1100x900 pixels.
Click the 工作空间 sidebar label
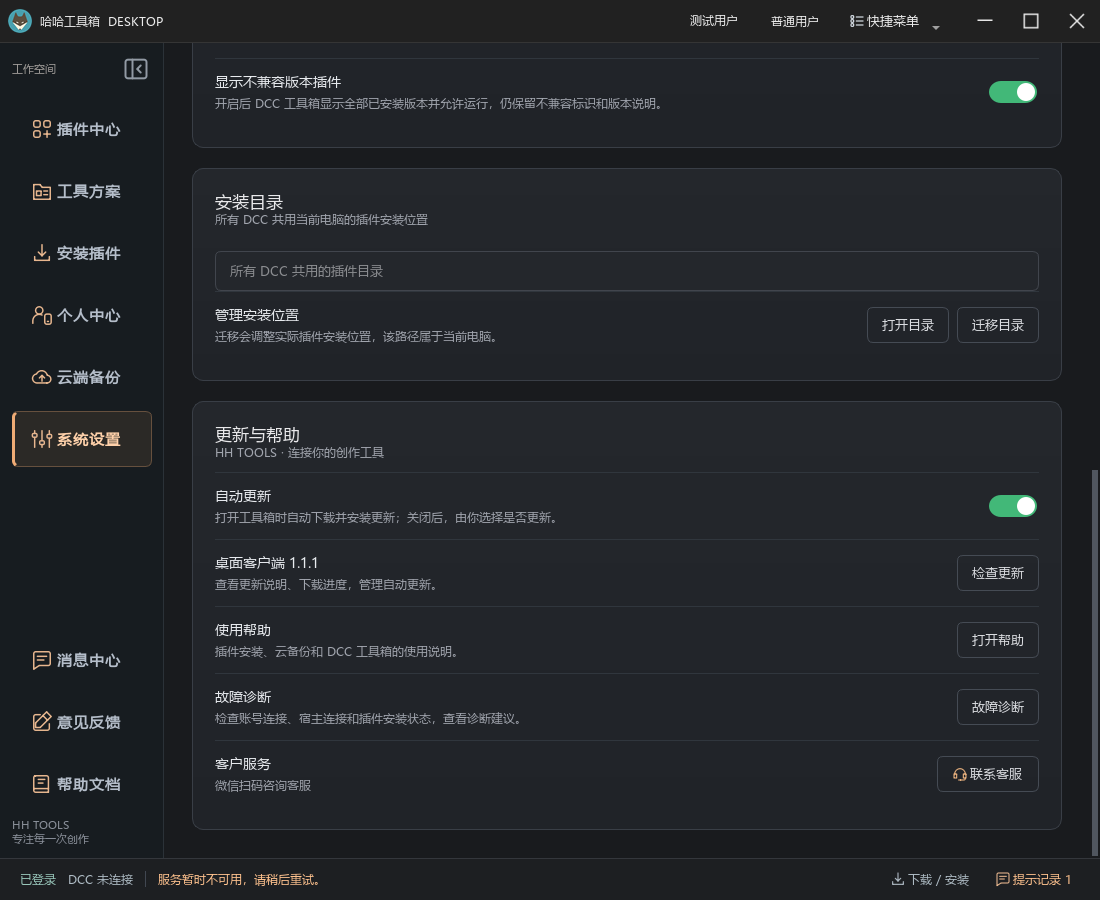34,69
